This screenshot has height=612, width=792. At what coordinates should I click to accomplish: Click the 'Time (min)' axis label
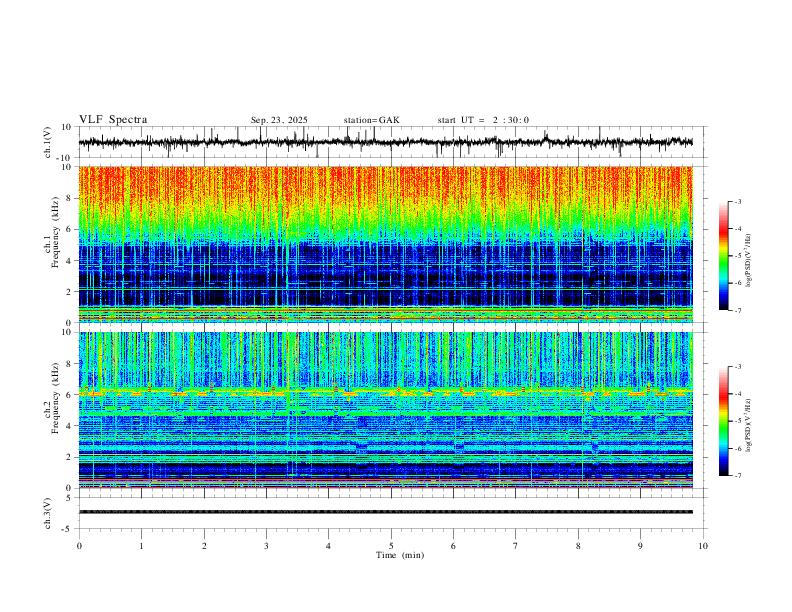(x=400, y=555)
